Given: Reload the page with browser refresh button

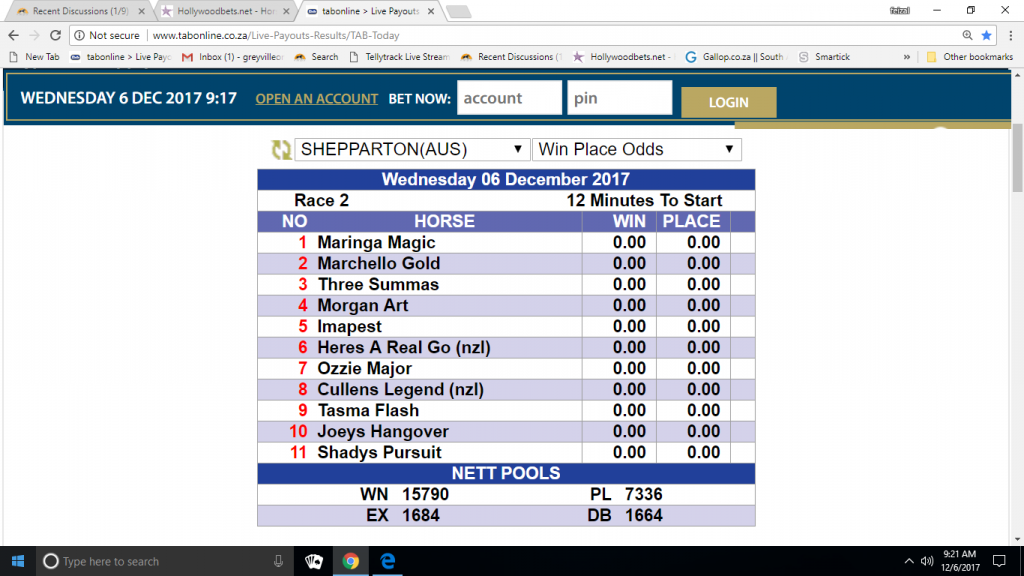Looking at the screenshot, I should [57, 35].
